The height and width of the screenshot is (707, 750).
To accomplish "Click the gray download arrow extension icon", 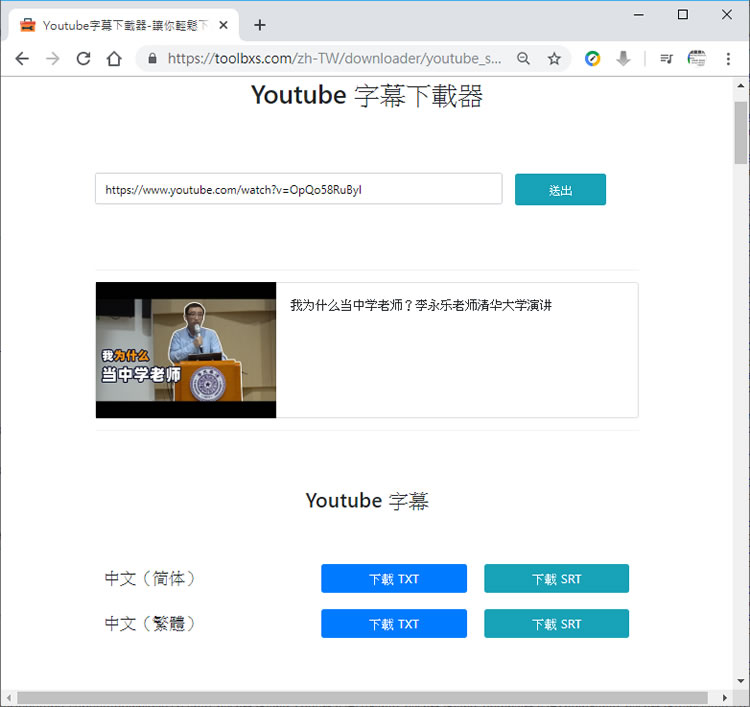I will [623, 58].
